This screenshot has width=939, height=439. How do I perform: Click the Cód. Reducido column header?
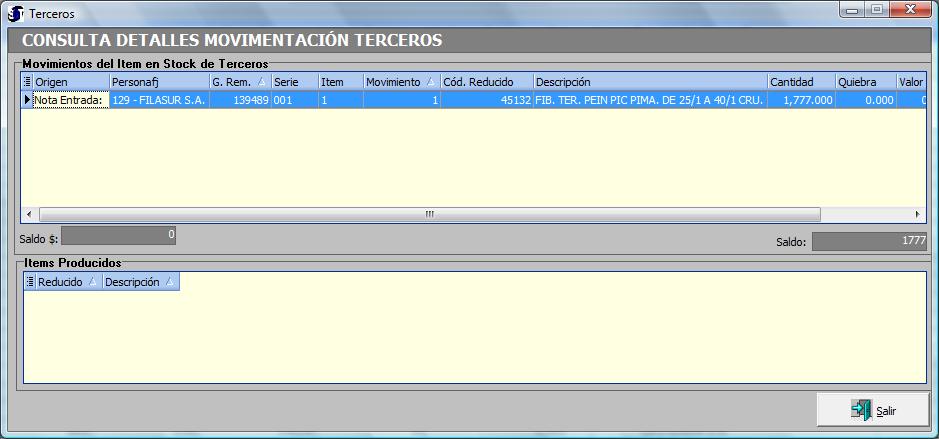[x=486, y=82]
